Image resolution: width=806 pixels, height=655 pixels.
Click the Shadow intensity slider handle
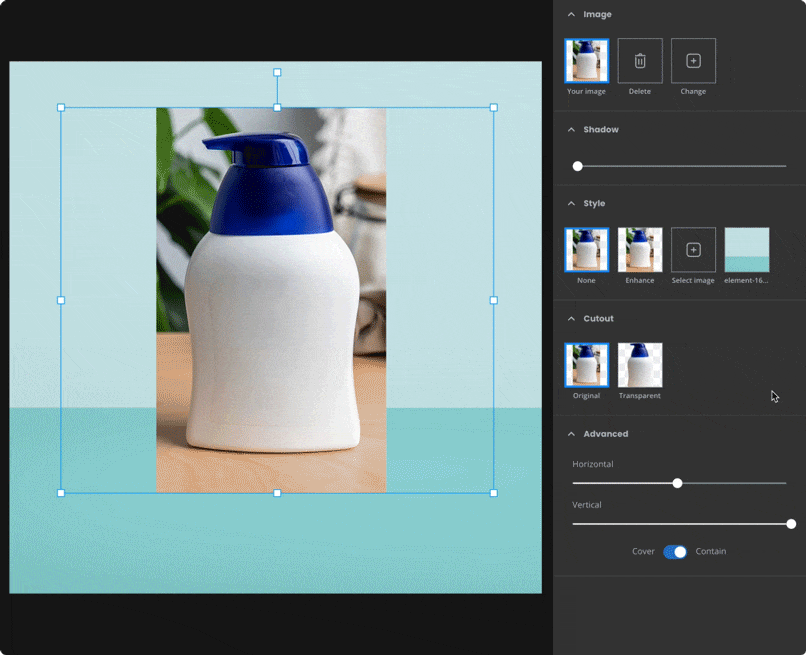pyautogui.click(x=577, y=166)
